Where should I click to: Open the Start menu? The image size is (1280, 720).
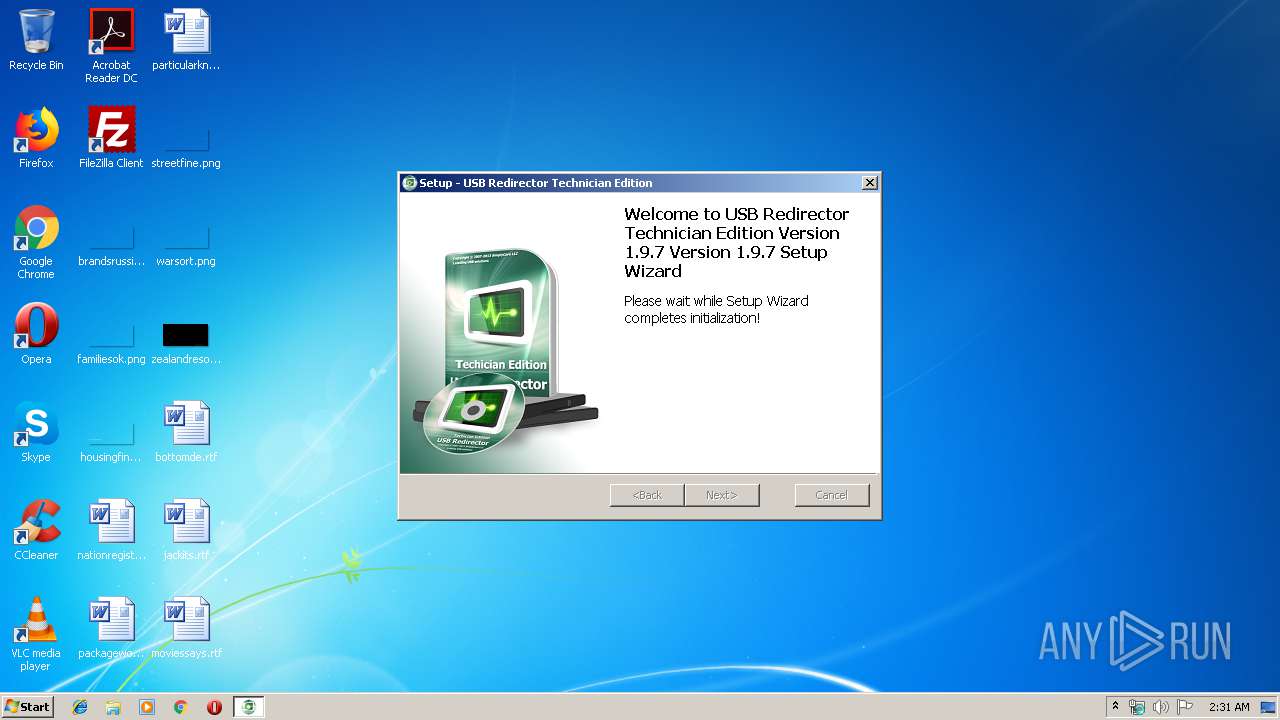(x=28, y=707)
